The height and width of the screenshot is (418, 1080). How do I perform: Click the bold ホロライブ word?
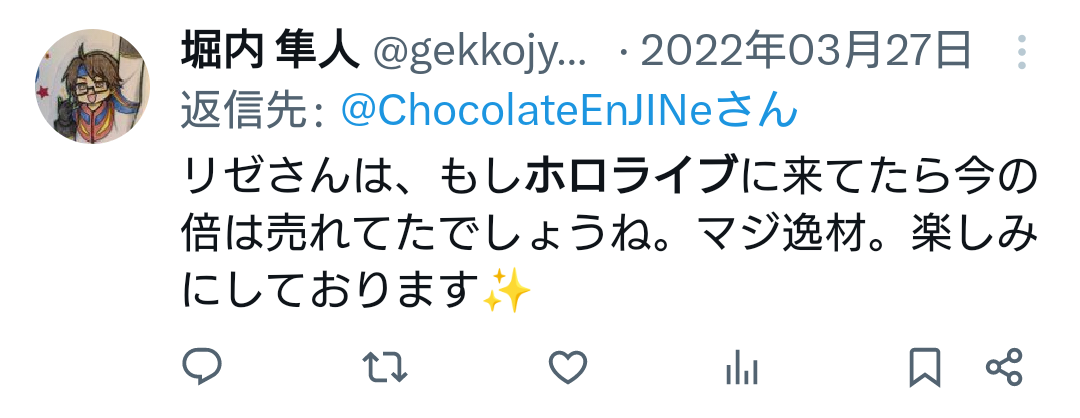pyautogui.click(x=630, y=178)
